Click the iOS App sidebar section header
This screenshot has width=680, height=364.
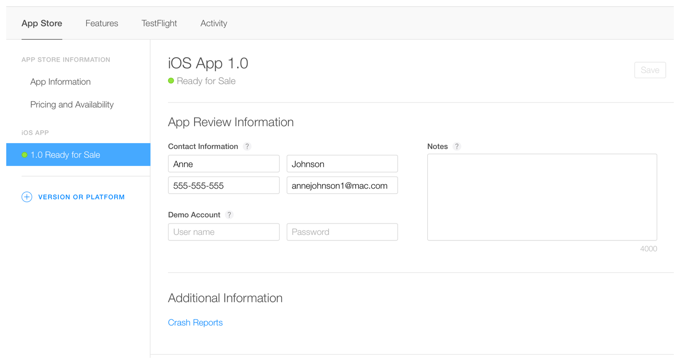pos(35,133)
